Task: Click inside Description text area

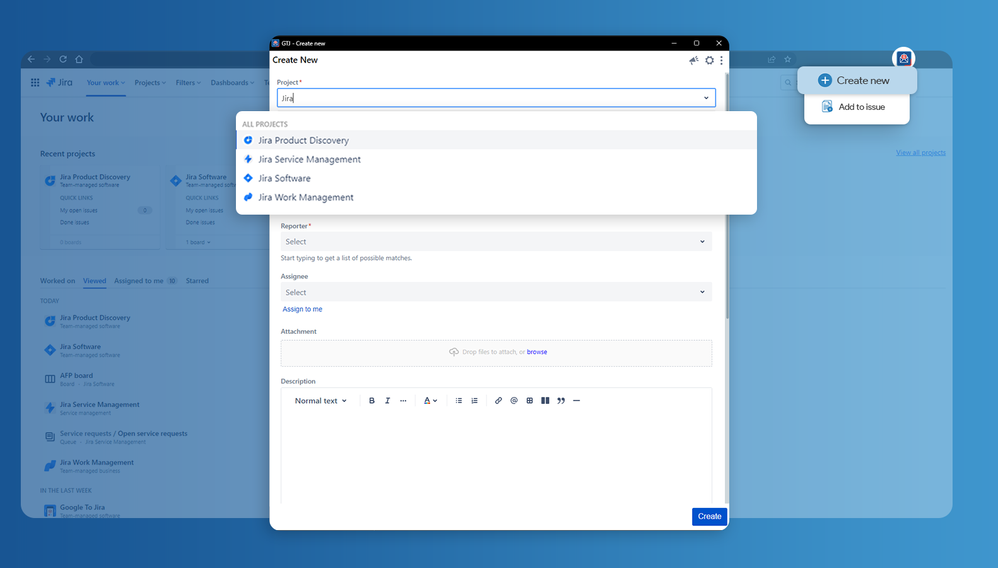Action: 496,457
